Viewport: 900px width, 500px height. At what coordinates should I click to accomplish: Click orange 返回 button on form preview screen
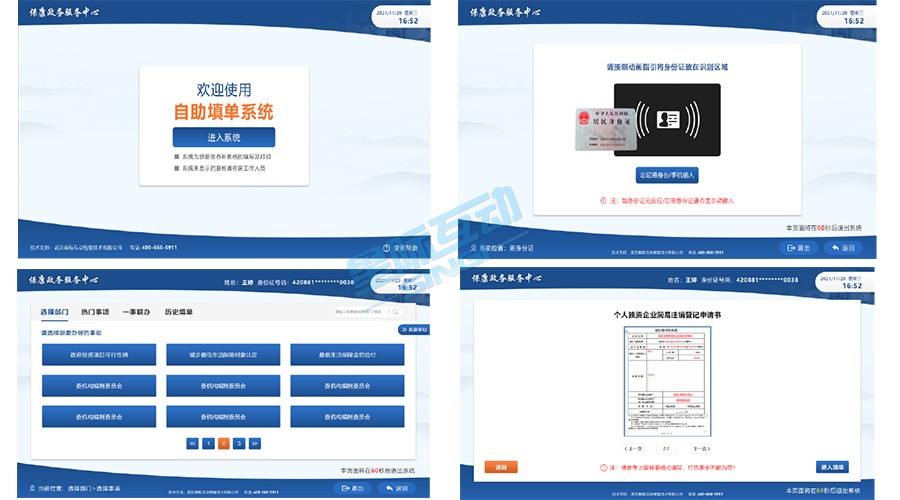[501, 467]
